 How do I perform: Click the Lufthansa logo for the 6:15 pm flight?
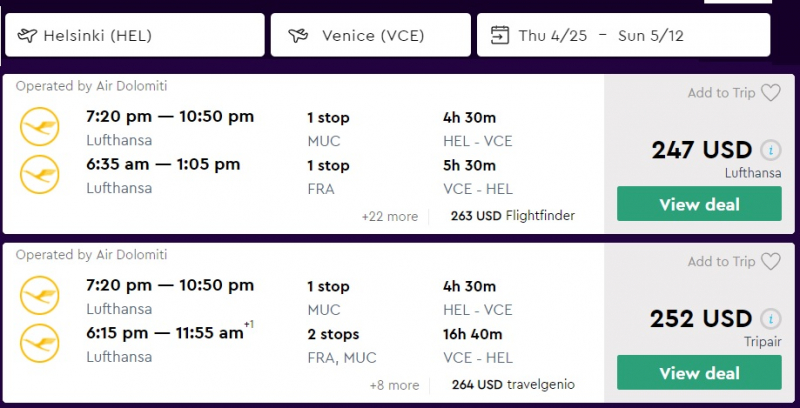(39, 343)
